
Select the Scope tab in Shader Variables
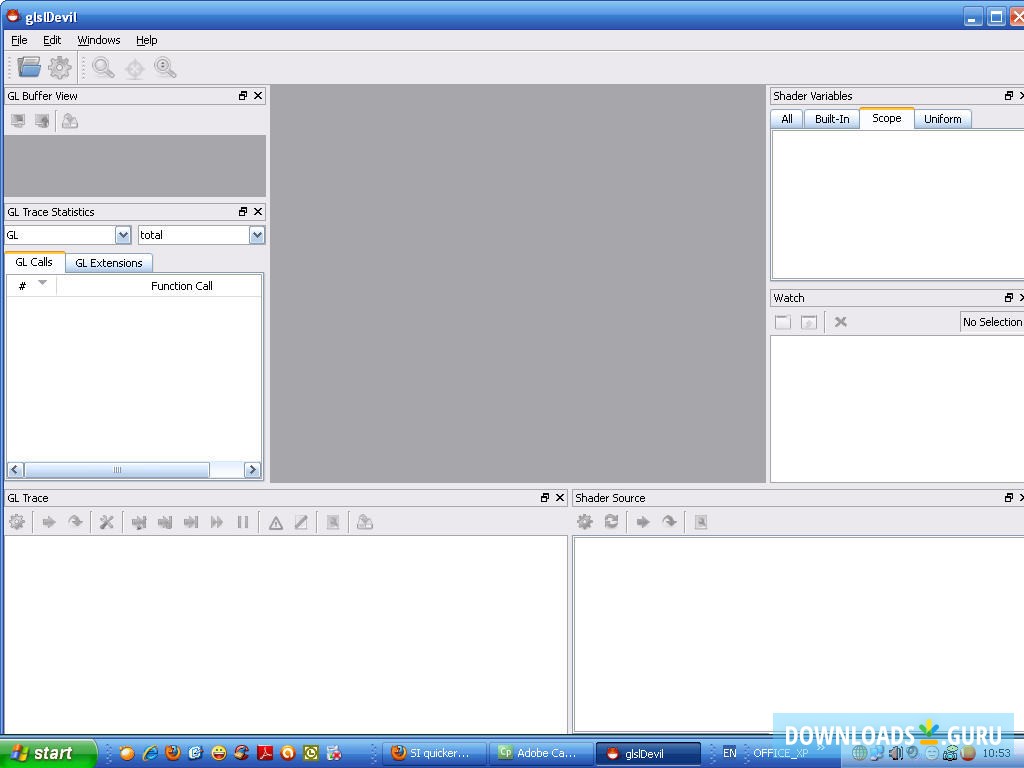point(886,118)
